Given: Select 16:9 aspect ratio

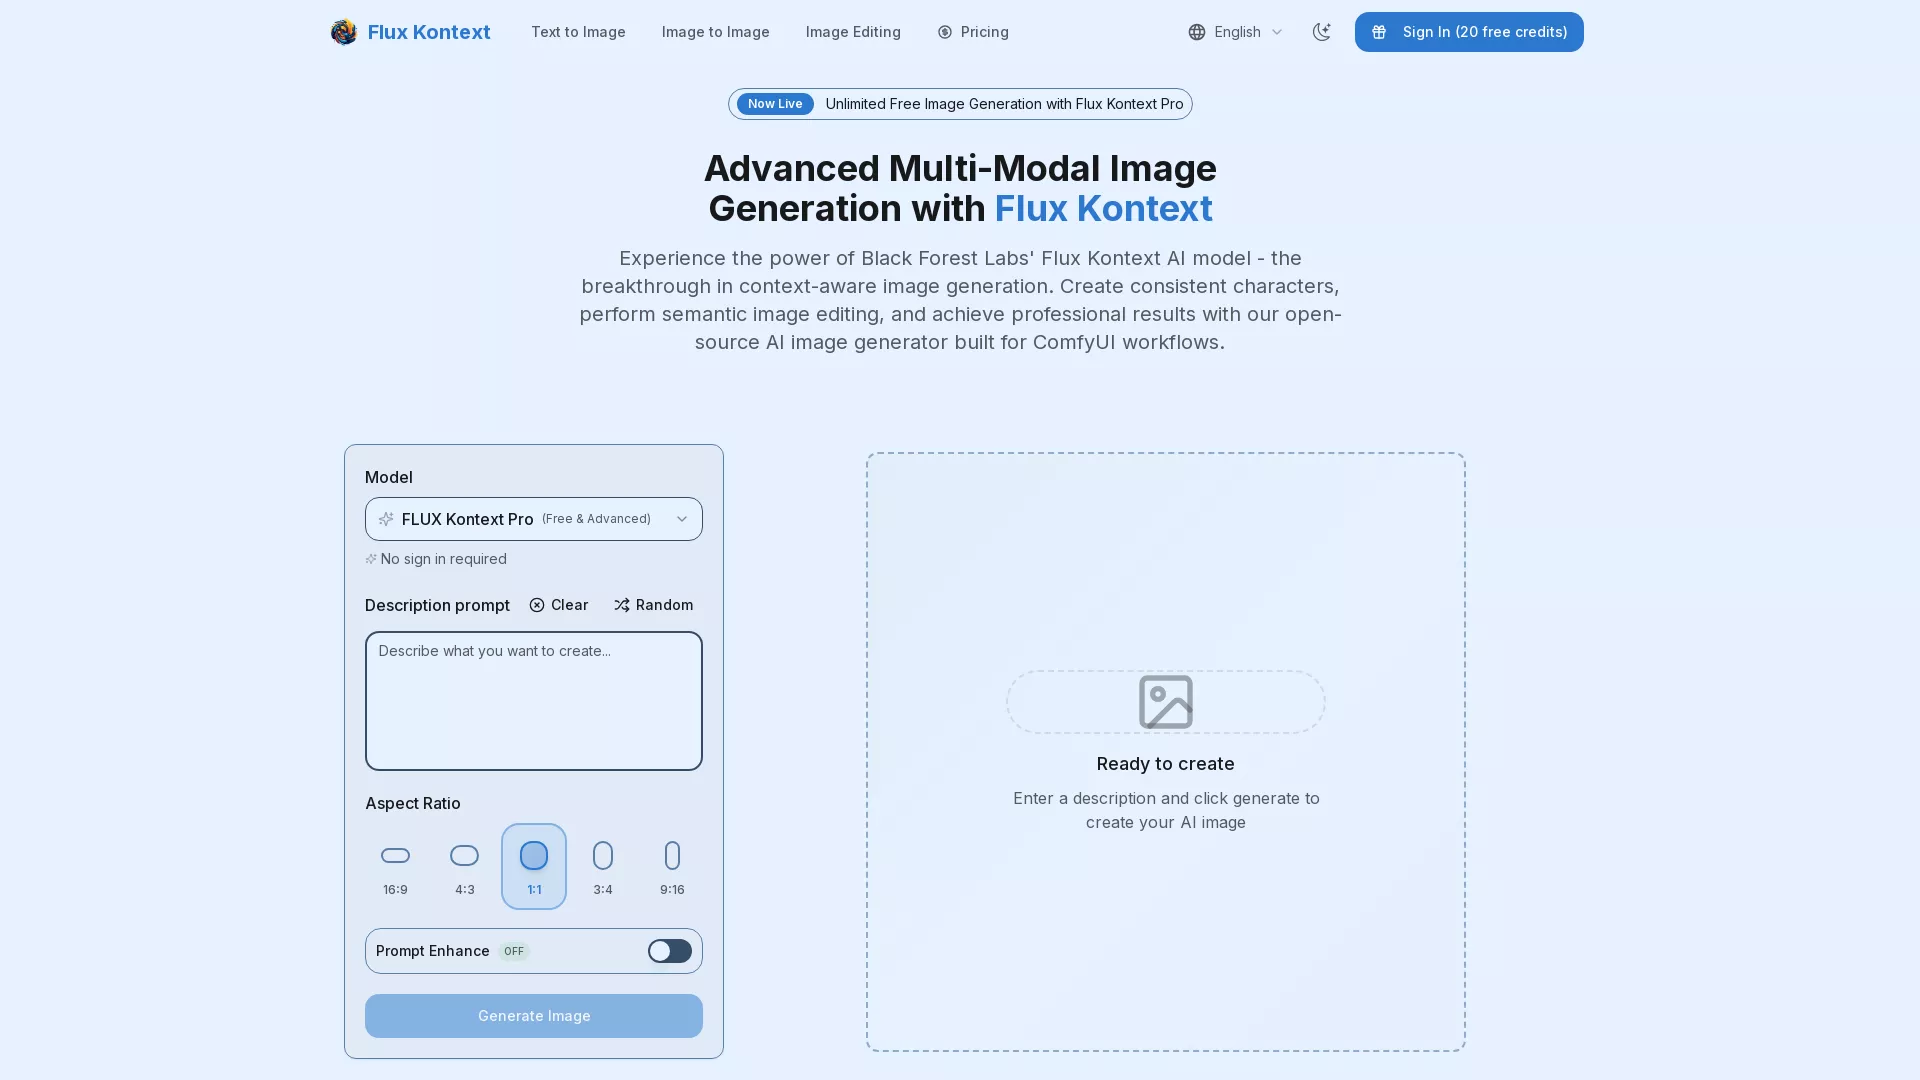Looking at the screenshot, I should (x=395, y=866).
